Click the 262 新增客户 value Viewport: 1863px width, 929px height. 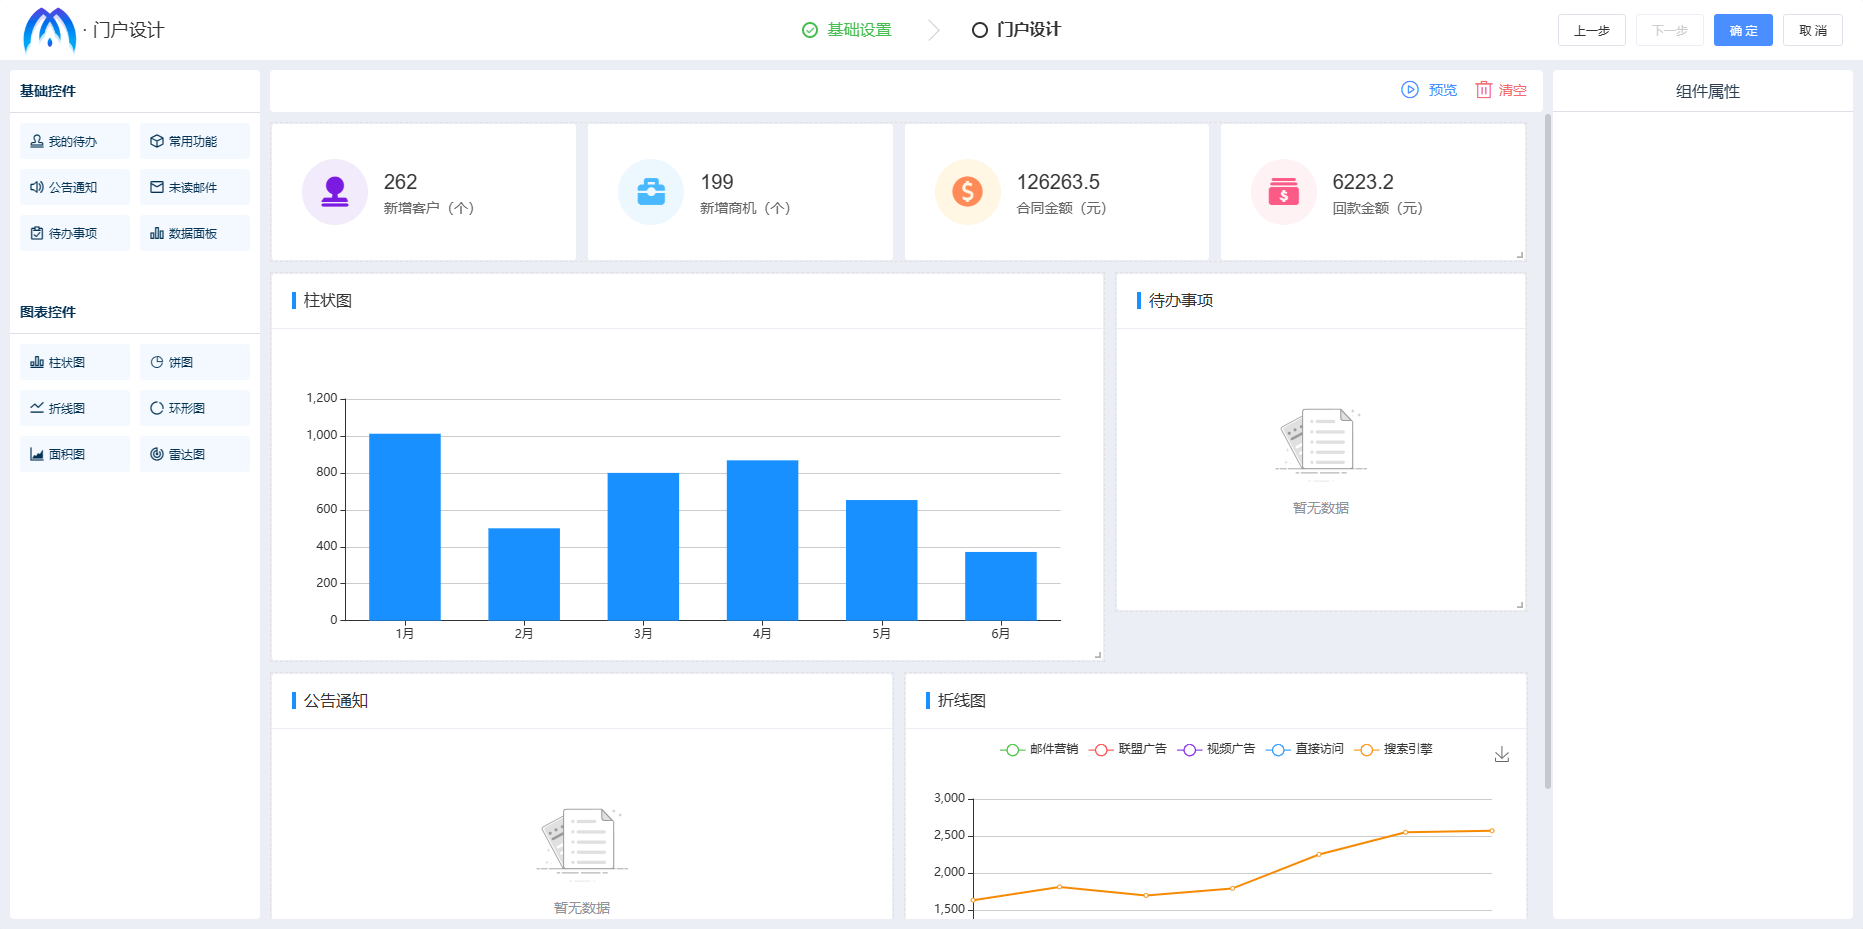400,182
